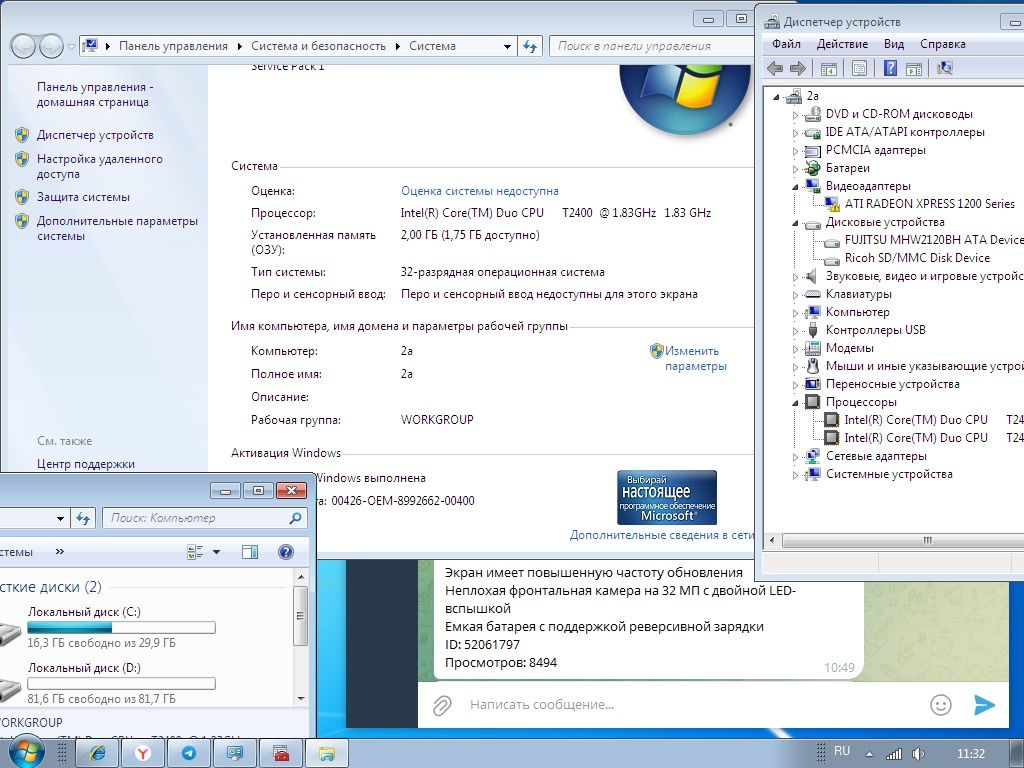The width and height of the screenshot is (1024, 768).
Task: Click the refresh button beside address bar
Action: pos(530,46)
